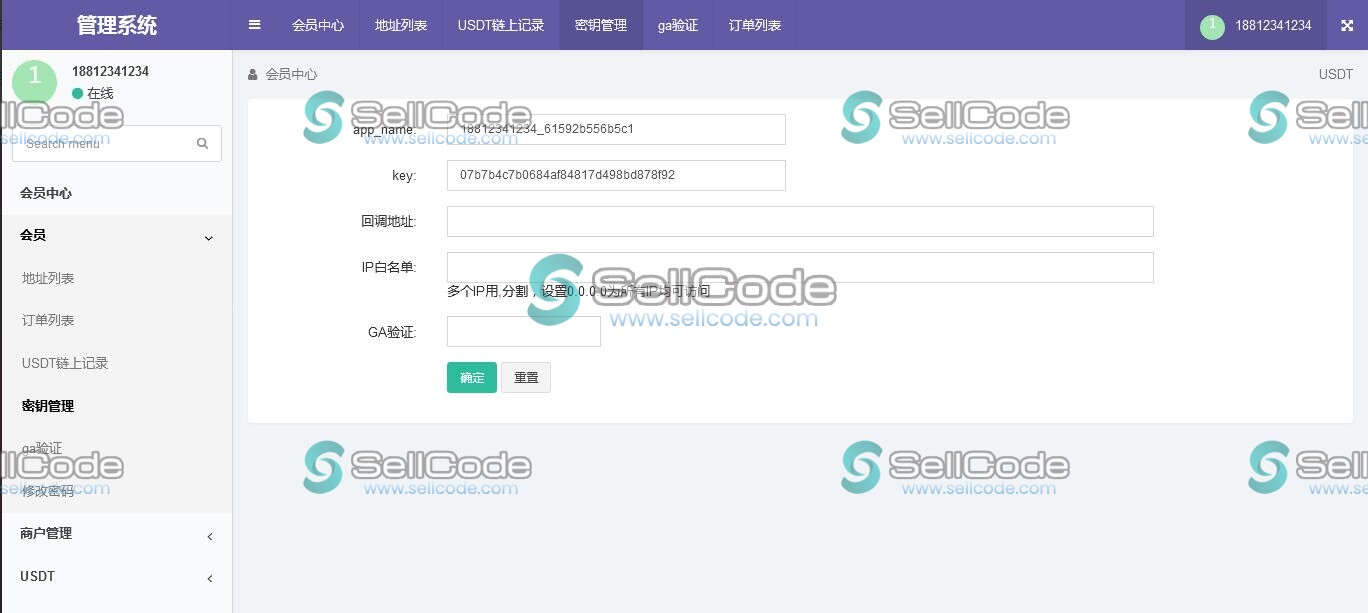The image size is (1368, 613).
Task: Expand the 商户管理 sidebar section
Action: pos(116,534)
